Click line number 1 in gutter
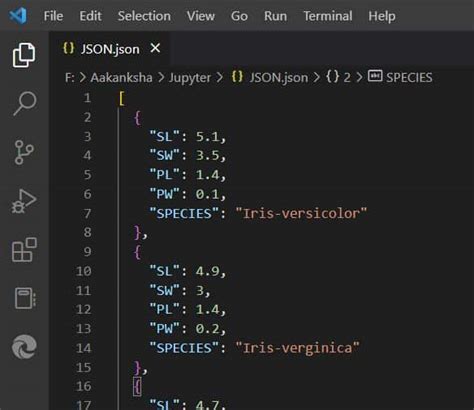 87,98
